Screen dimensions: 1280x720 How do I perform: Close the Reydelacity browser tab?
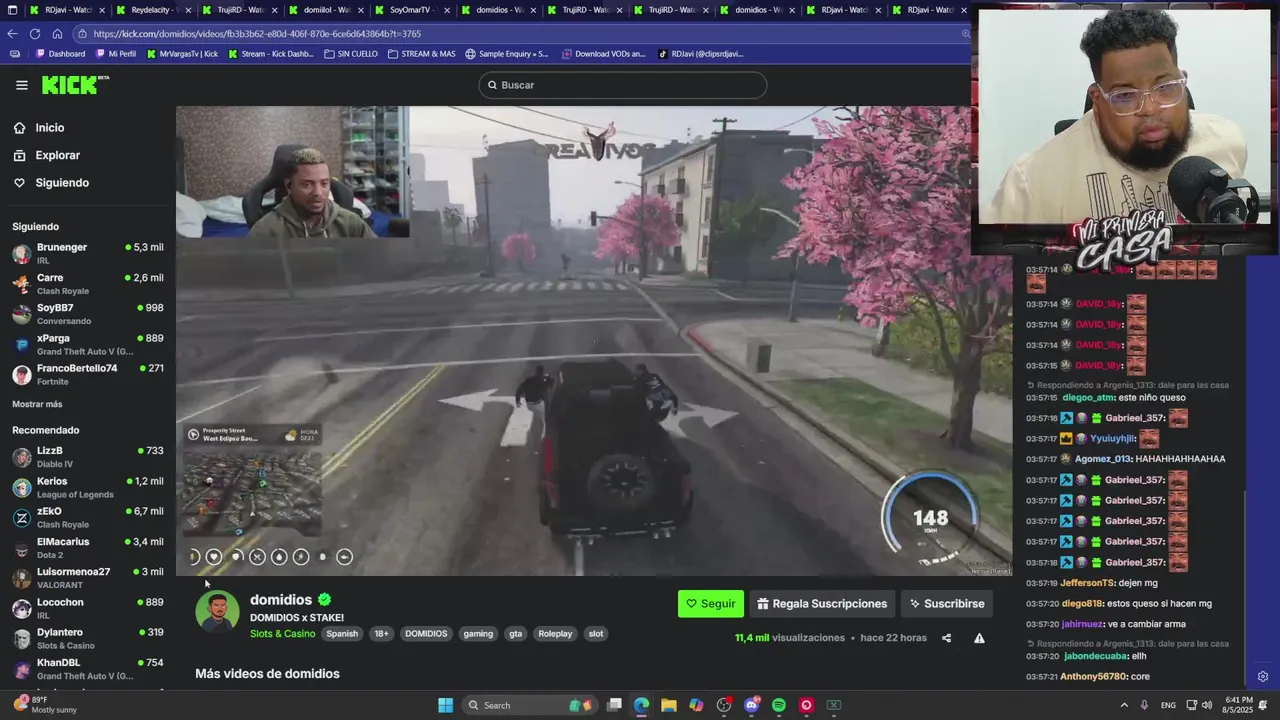188,10
